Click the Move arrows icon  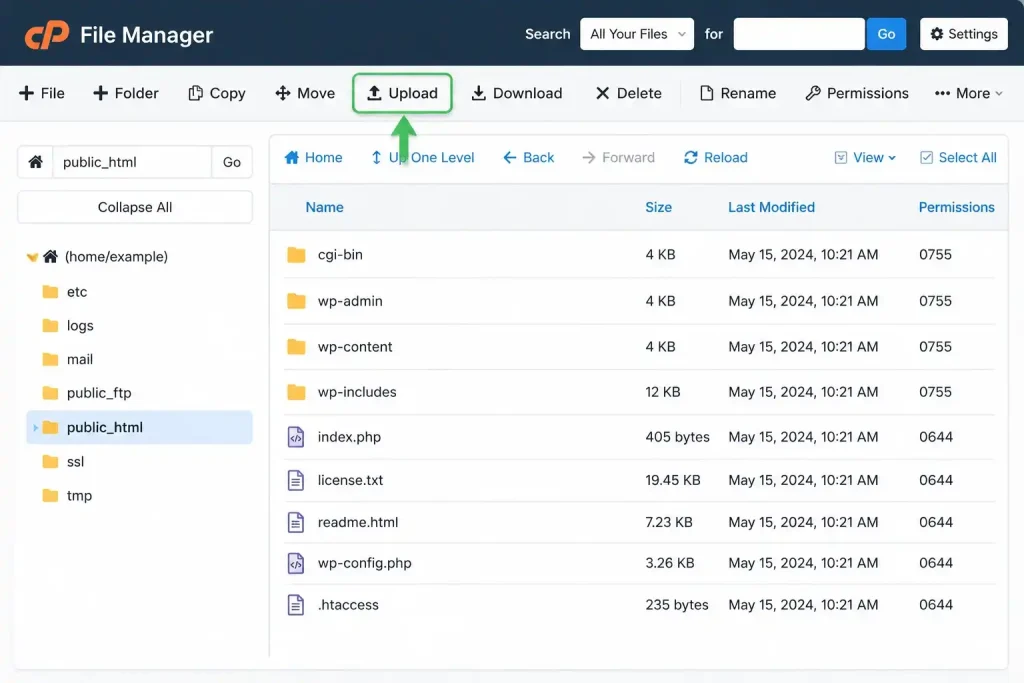point(283,93)
